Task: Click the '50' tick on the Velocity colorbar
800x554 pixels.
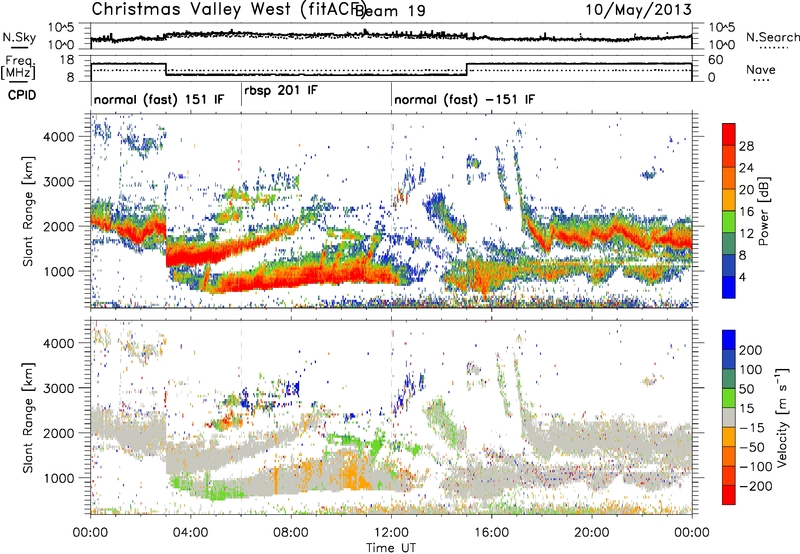Action: pos(746,389)
